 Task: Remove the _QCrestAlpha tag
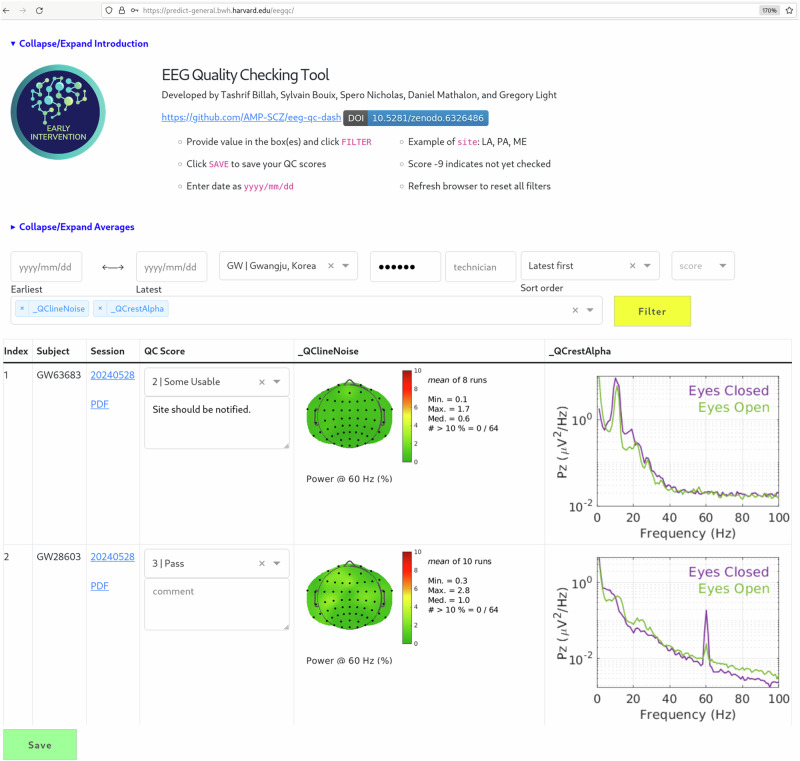pos(101,309)
